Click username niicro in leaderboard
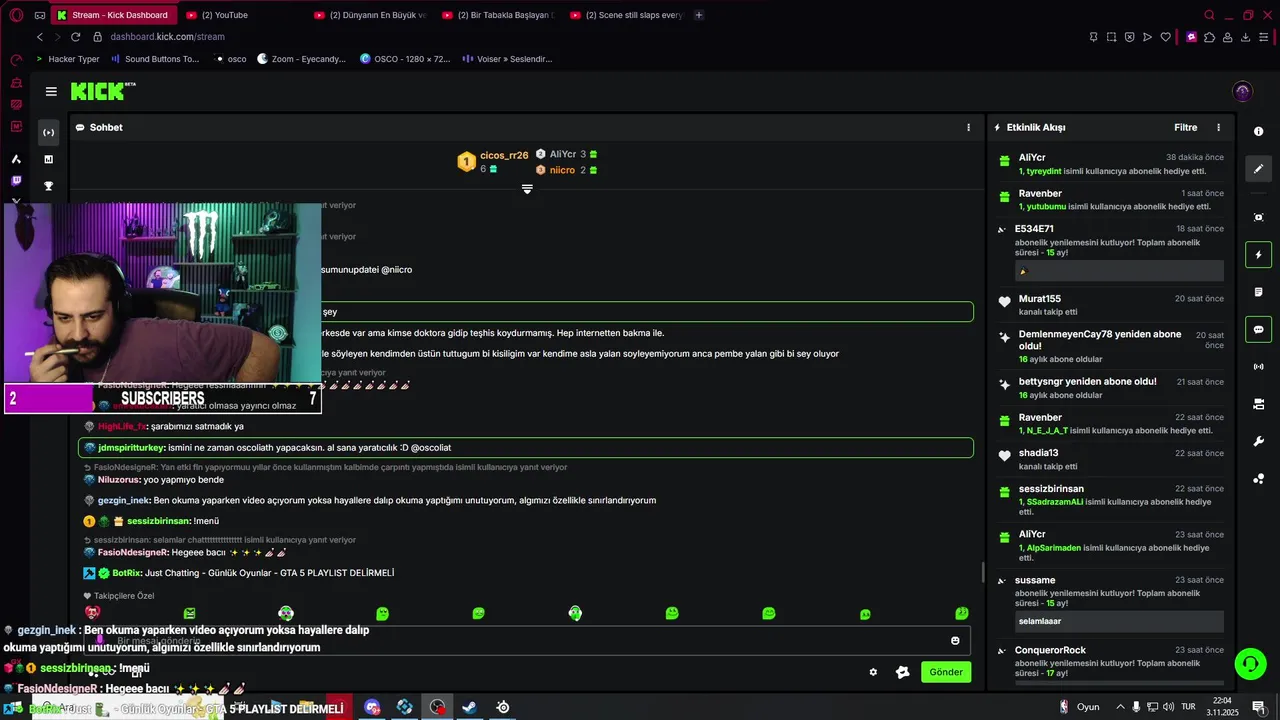Viewport: 1280px width, 720px height. 562,170
